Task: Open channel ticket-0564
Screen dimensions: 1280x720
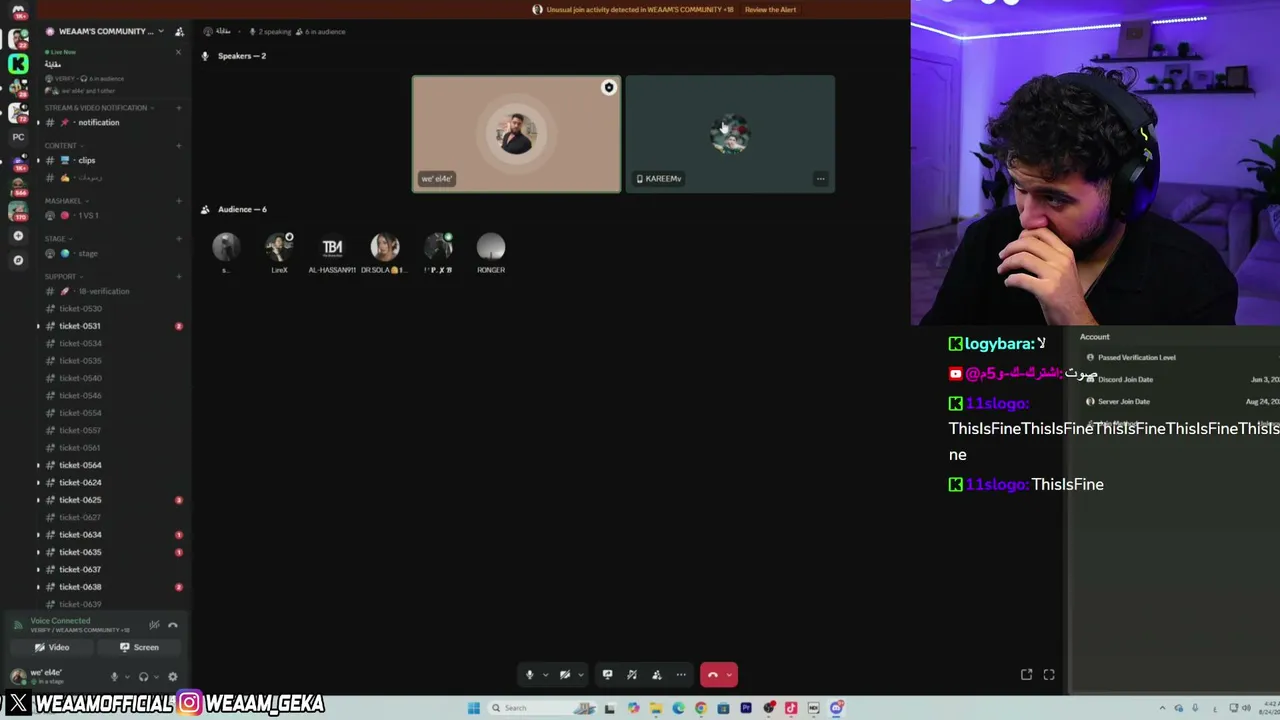Action: (x=112, y=465)
